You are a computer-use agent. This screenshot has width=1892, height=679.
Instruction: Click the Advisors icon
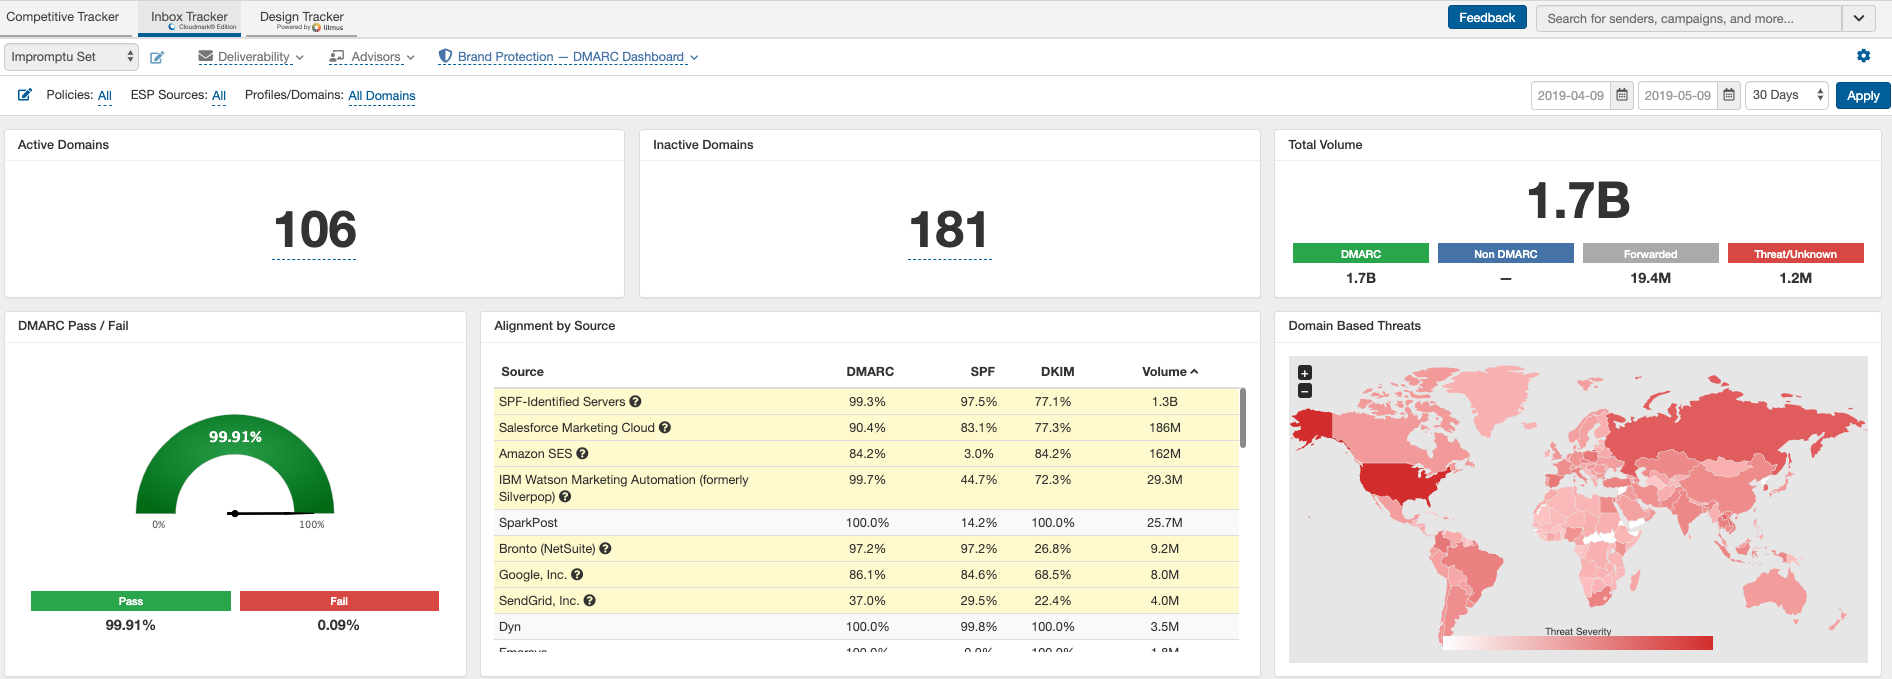pos(337,57)
